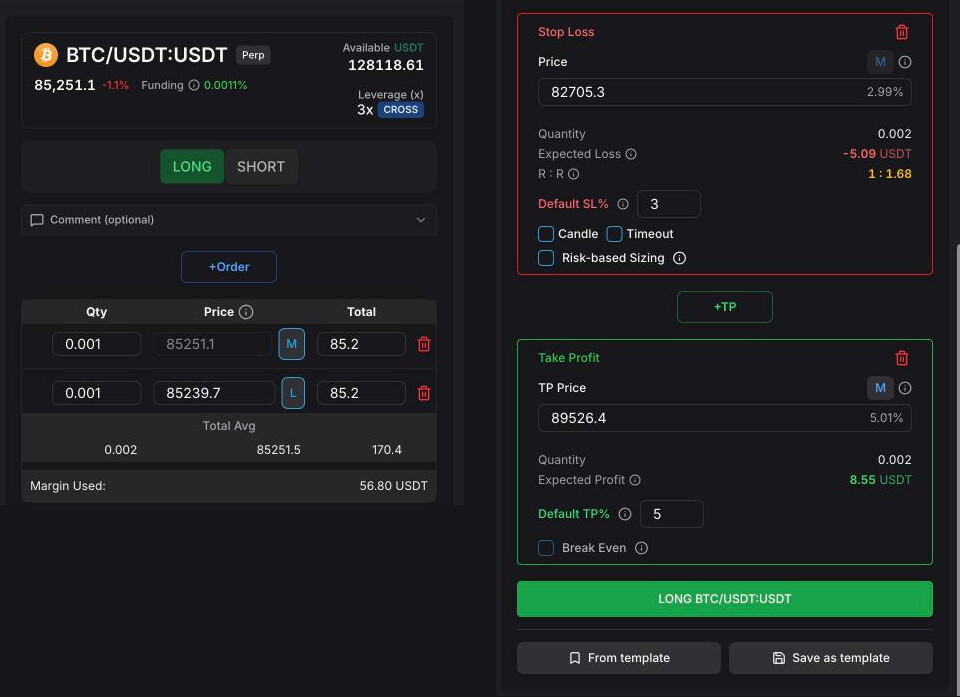The width and height of the screenshot is (960, 697).
Task: Add another order with +Order
Action: [x=229, y=267]
